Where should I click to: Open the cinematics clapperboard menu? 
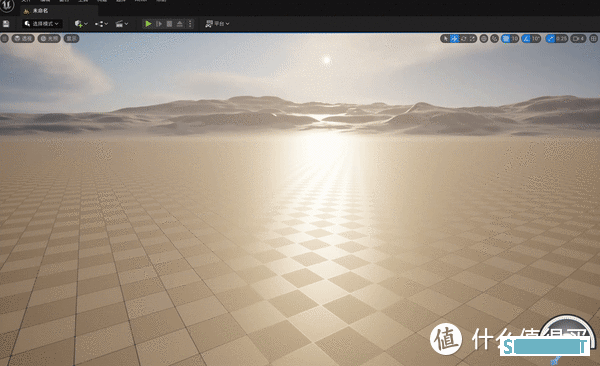point(122,24)
